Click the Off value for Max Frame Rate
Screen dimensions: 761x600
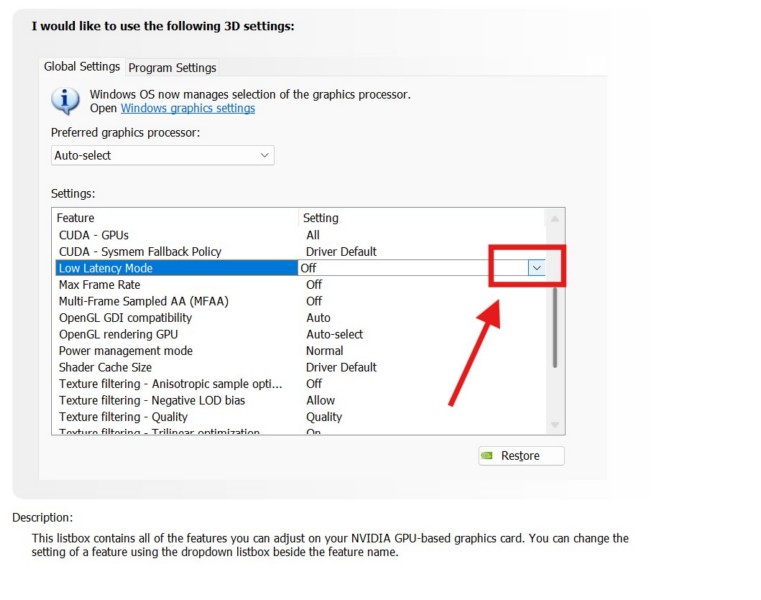314,284
